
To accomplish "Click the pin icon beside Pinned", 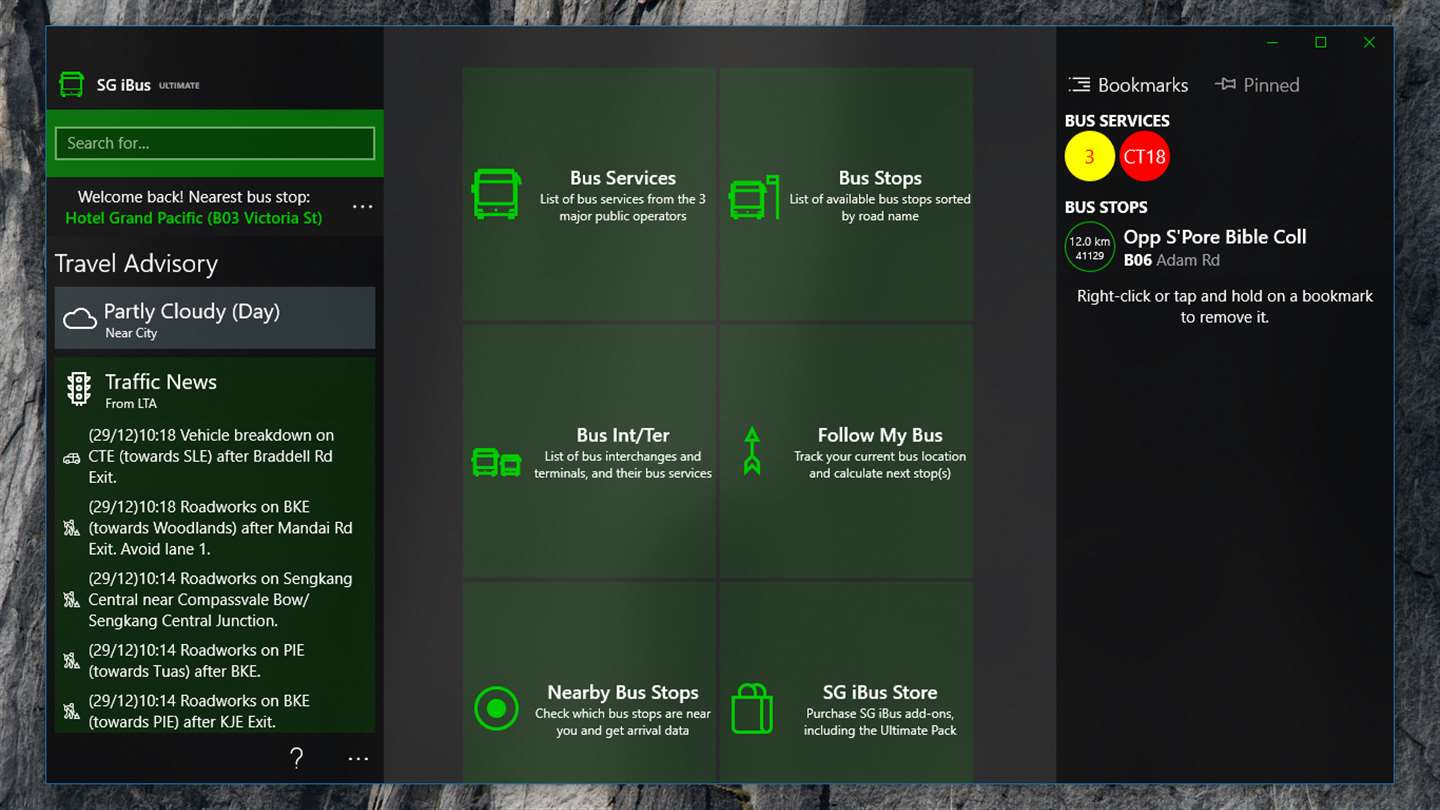I will click(x=1225, y=85).
